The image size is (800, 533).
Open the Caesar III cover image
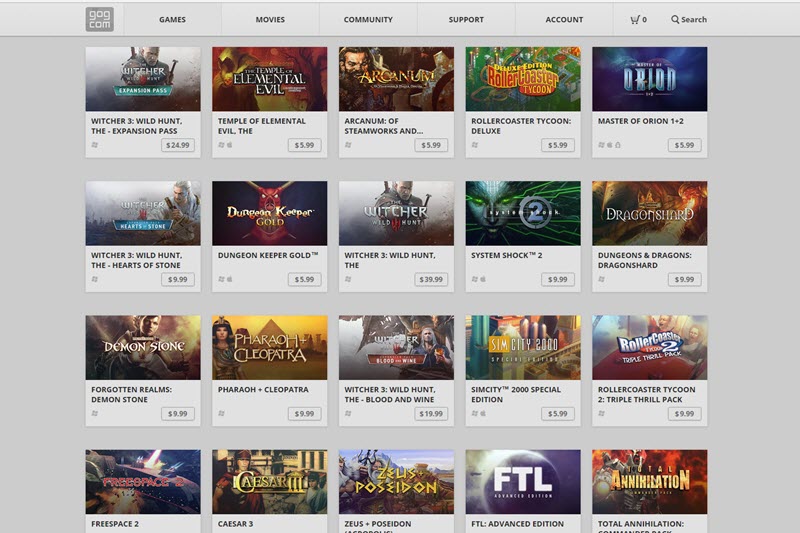pyautogui.click(x=269, y=481)
